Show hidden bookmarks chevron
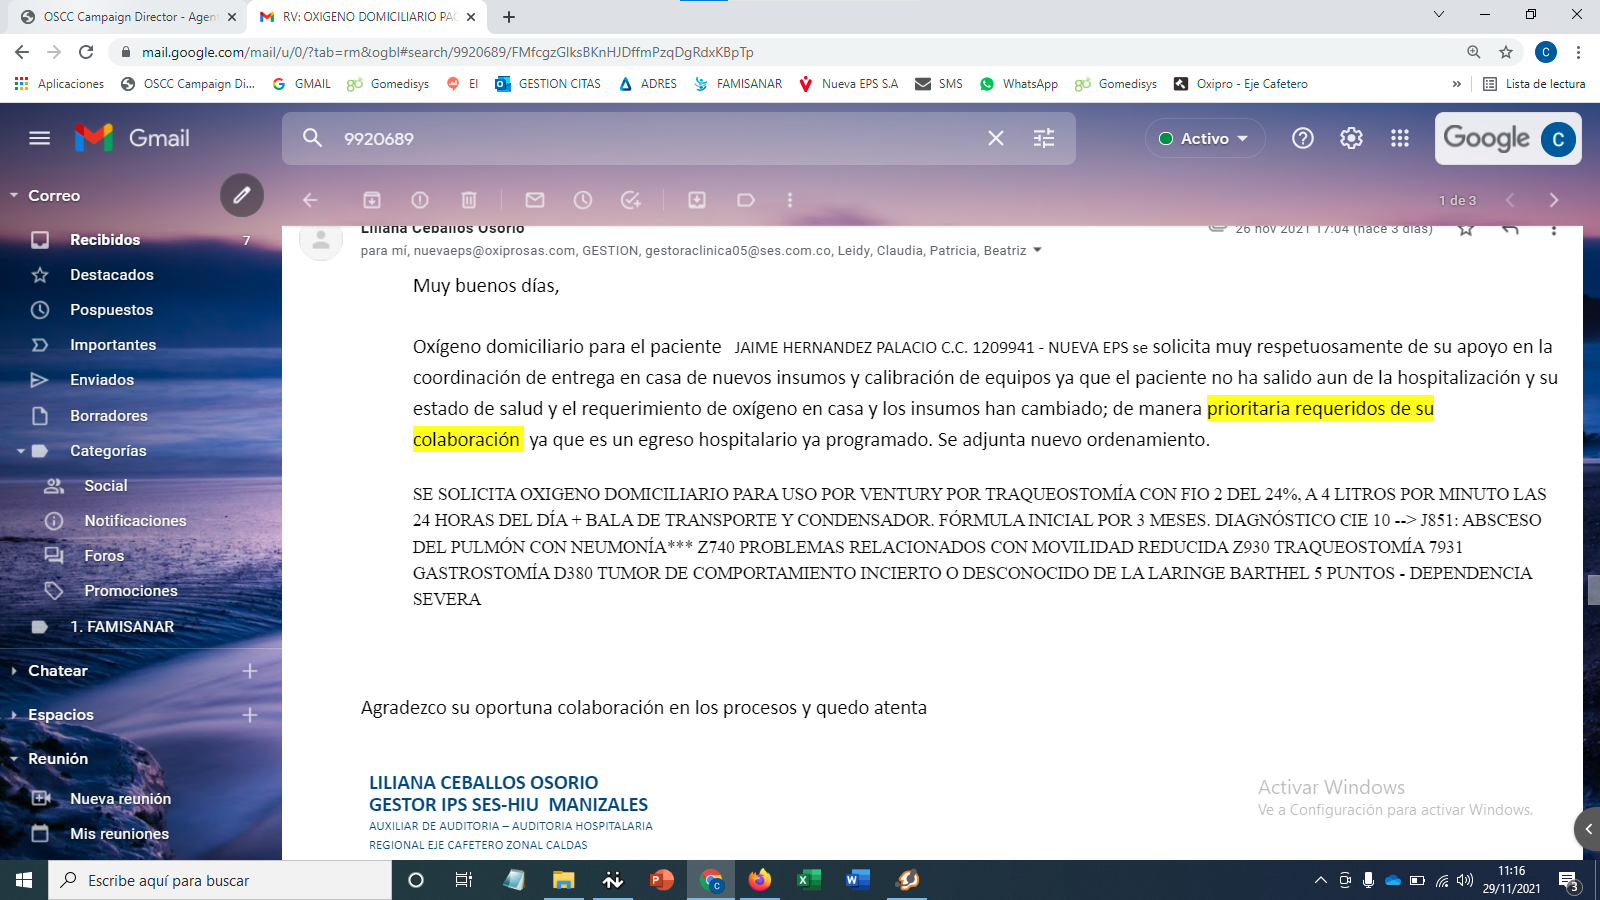The image size is (1600, 900). click(x=1457, y=84)
